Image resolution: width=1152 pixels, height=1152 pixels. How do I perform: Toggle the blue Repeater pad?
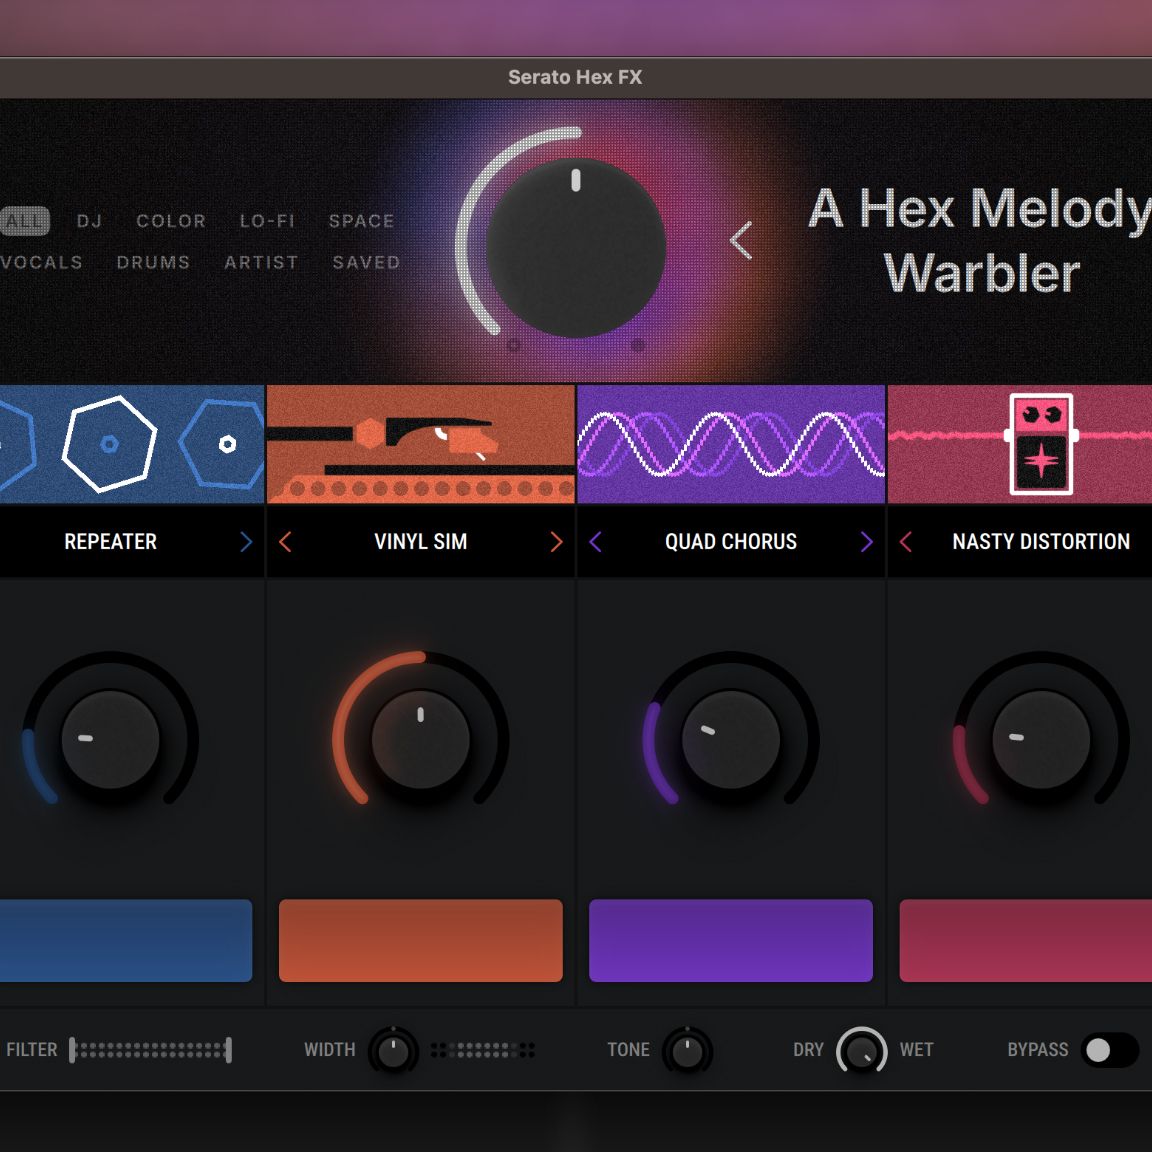pos(126,940)
